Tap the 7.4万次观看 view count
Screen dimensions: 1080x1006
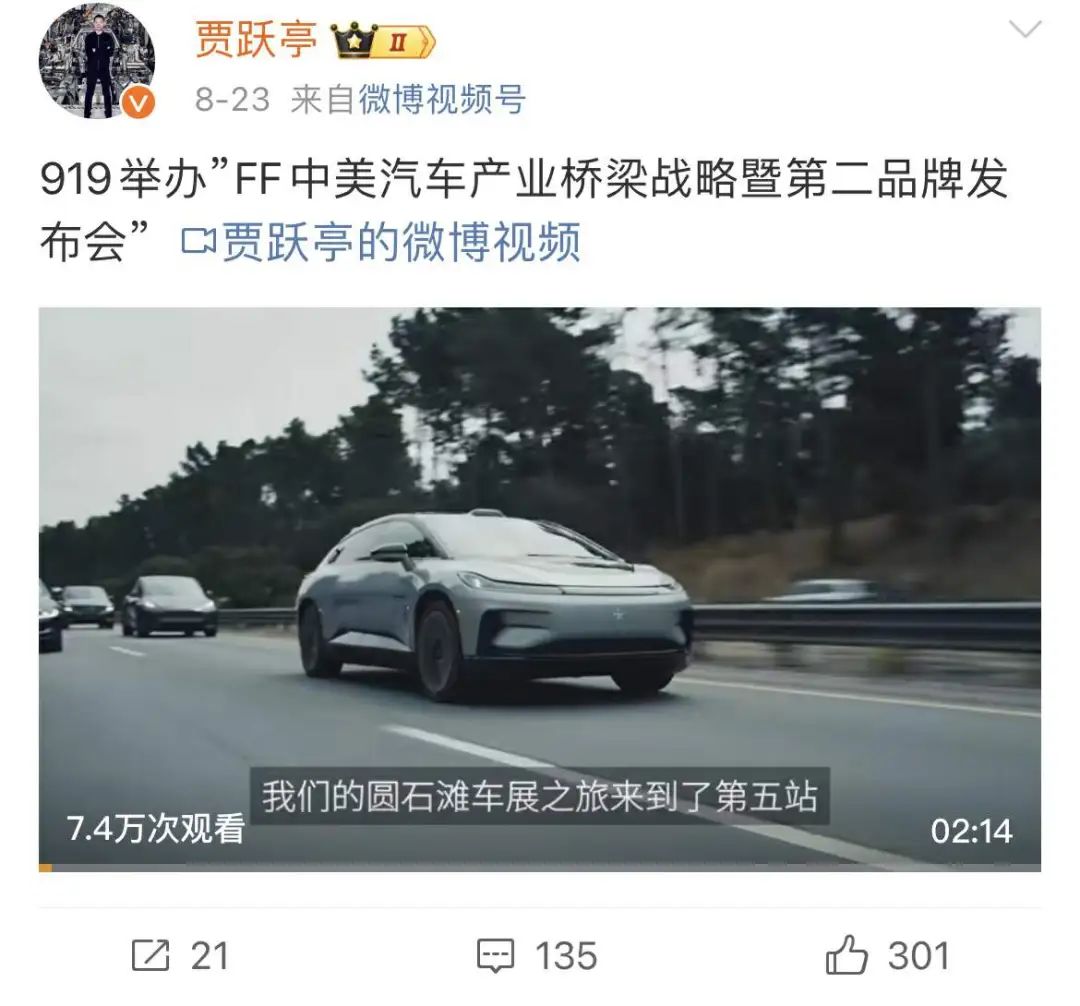pyautogui.click(x=156, y=828)
